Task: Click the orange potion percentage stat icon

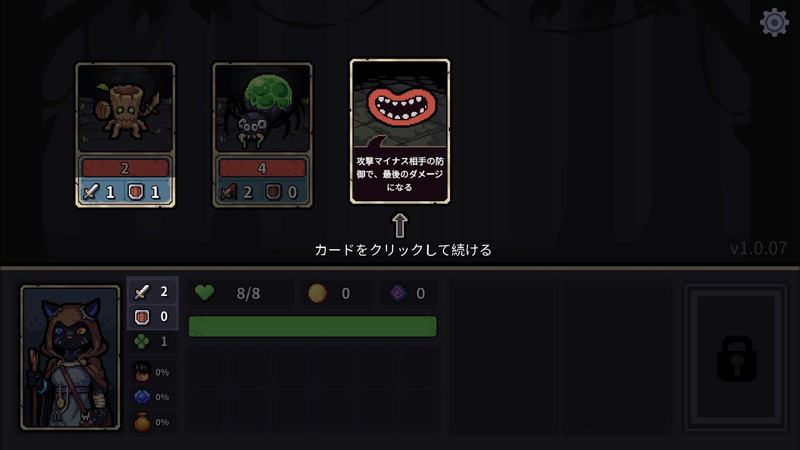Action: pos(142,422)
